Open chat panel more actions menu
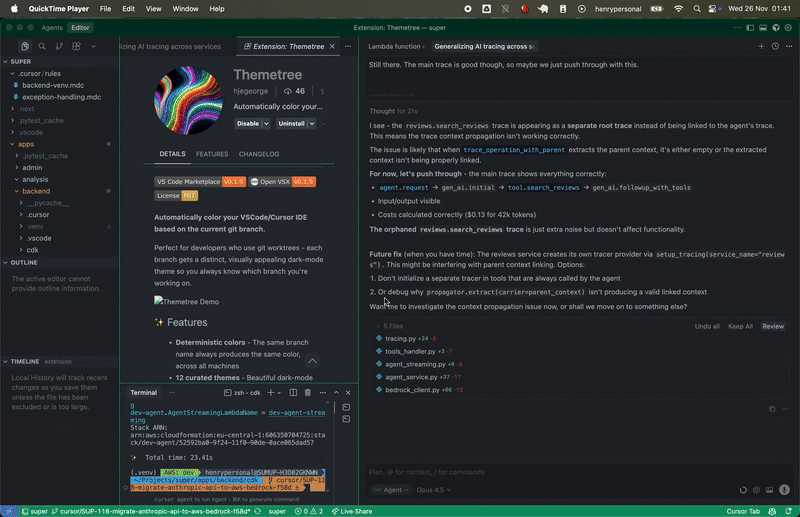800x517 pixels. click(x=789, y=46)
